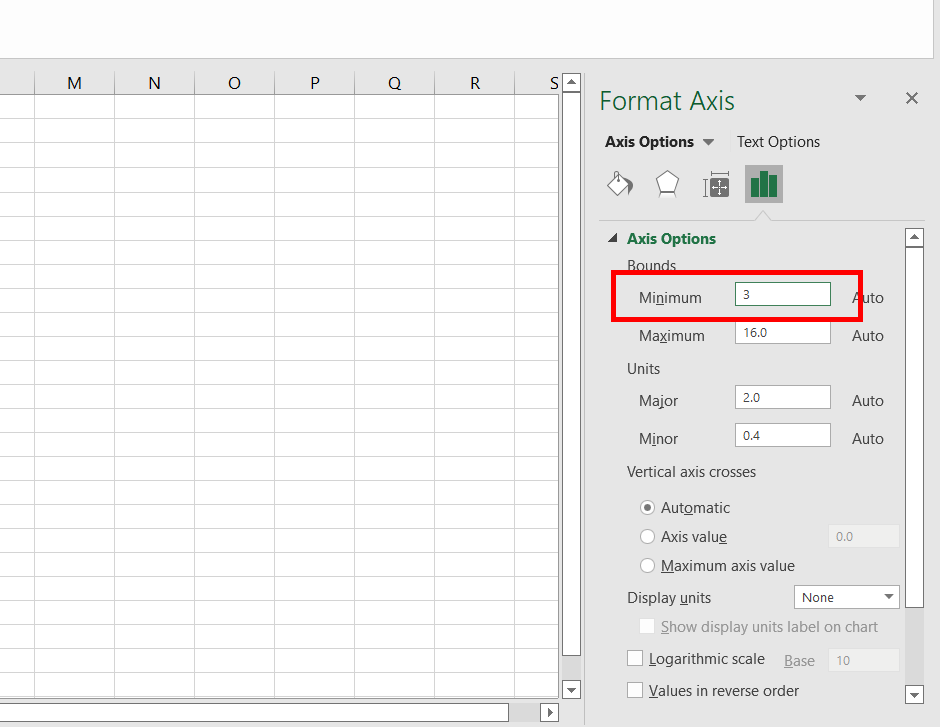Screen dimensions: 940x727
Task: Enable Values in reverse order checkbox
Action: pyautogui.click(x=635, y=690)
